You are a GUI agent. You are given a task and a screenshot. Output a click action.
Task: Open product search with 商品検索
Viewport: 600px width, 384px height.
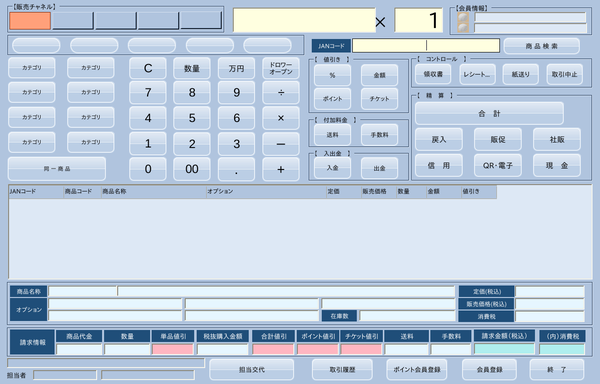pos(541,46)
